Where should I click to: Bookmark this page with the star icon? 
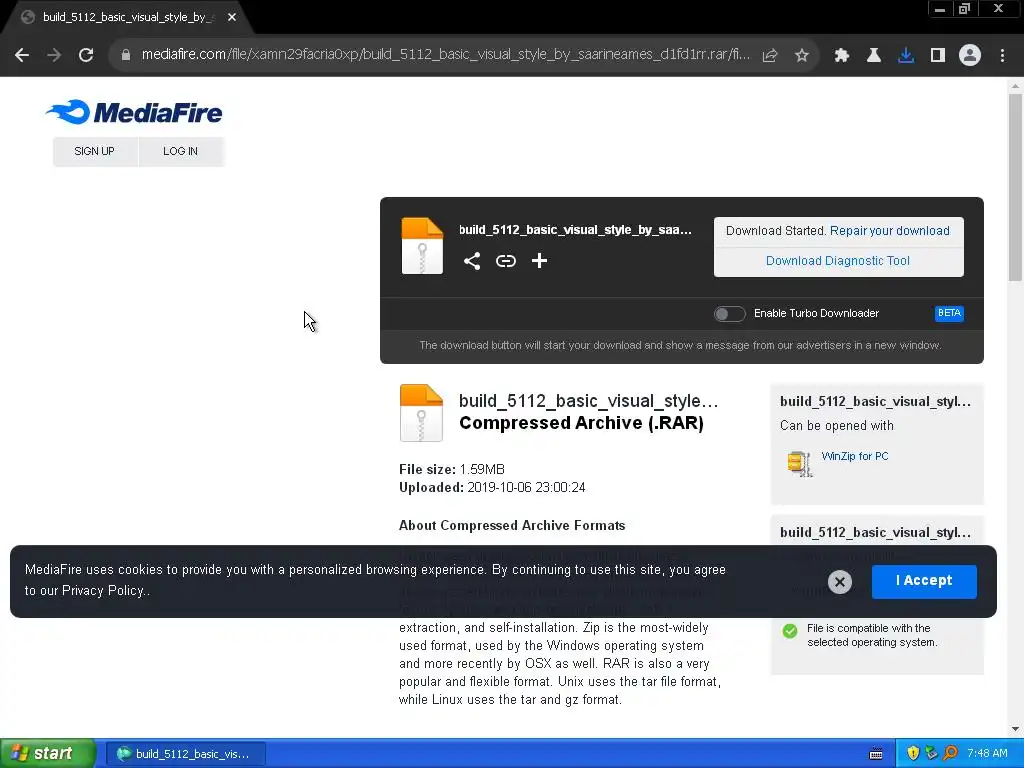pos(802,56)
